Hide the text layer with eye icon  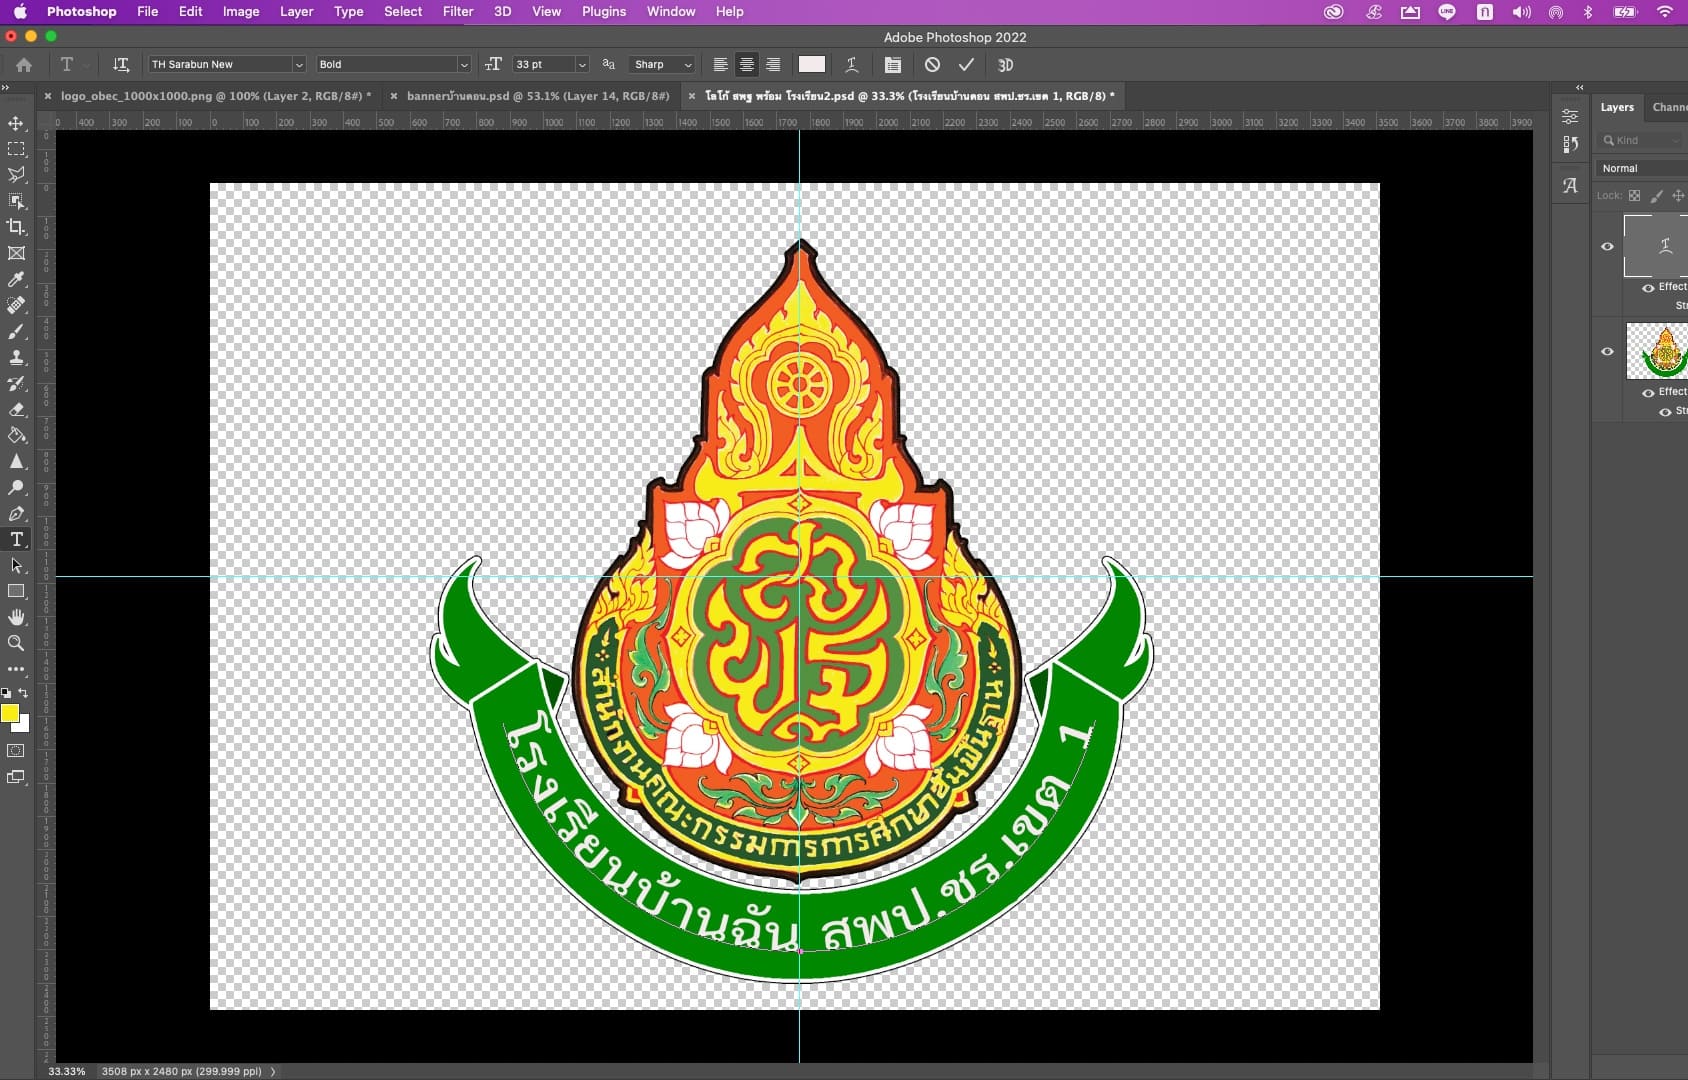(x=1607, y=246)
